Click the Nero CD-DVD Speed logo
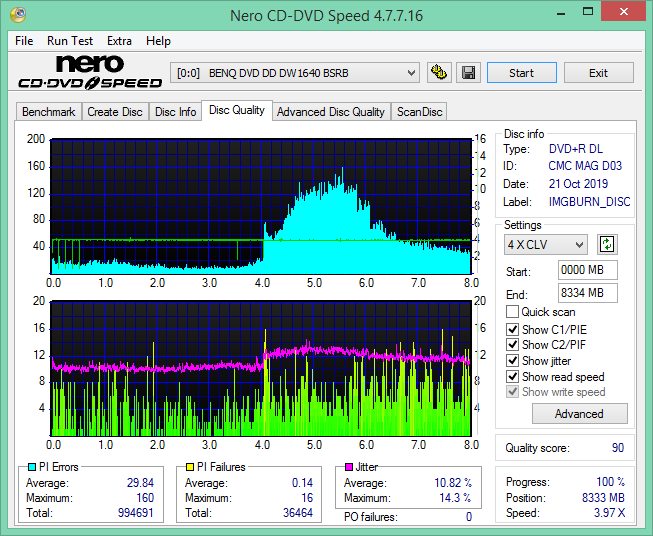The width and height of the screenshot is (653, 536). tap(90, 72)
